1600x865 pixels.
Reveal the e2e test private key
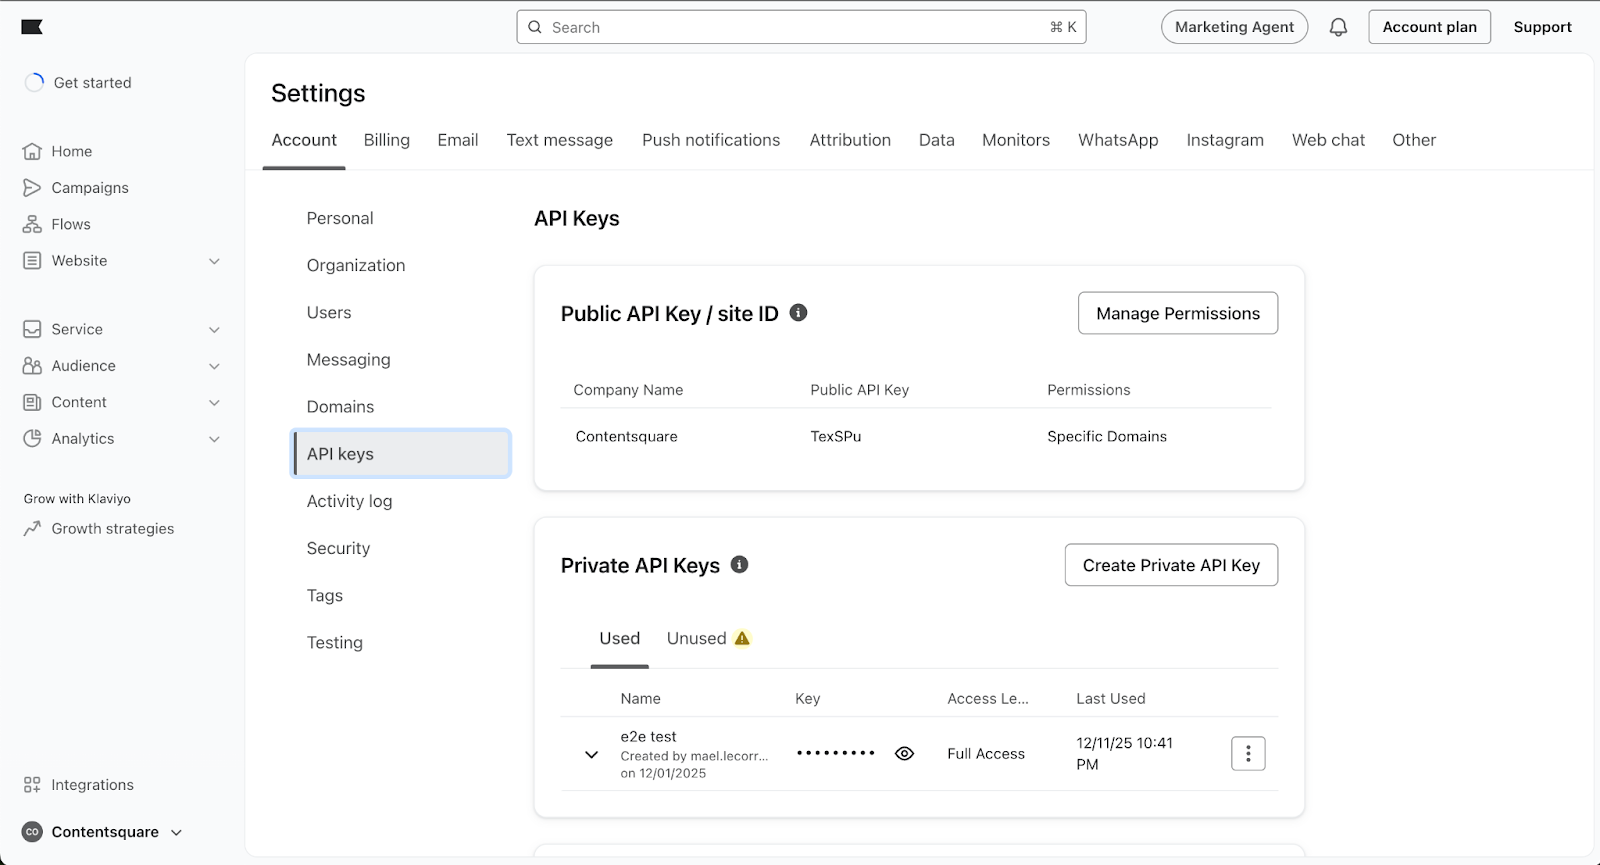pos(904,754)
